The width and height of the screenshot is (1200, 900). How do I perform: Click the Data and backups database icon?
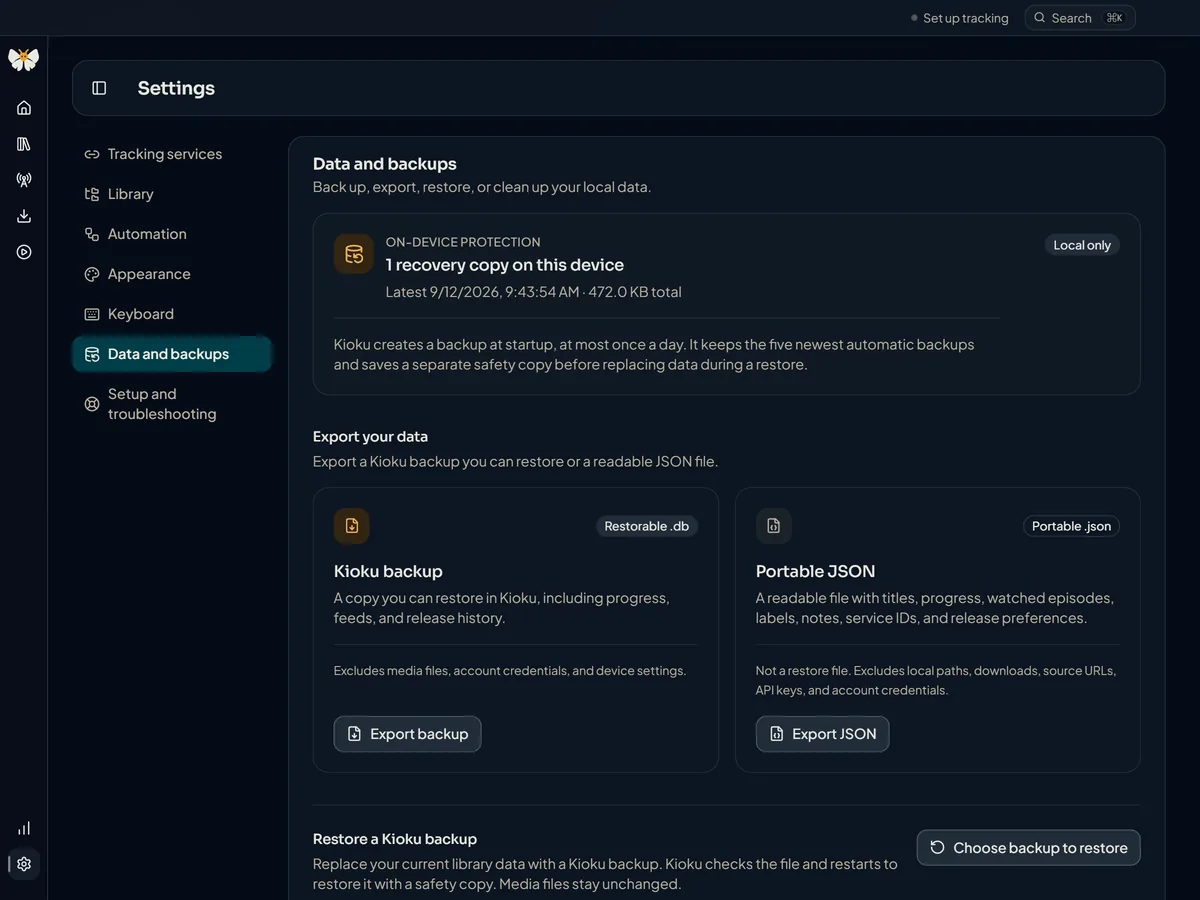coord(92,354)
